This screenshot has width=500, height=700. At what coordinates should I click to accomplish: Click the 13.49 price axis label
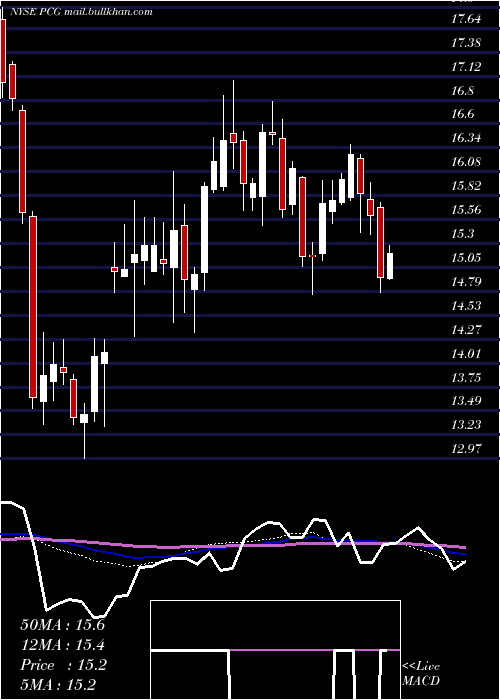point(466,401)
